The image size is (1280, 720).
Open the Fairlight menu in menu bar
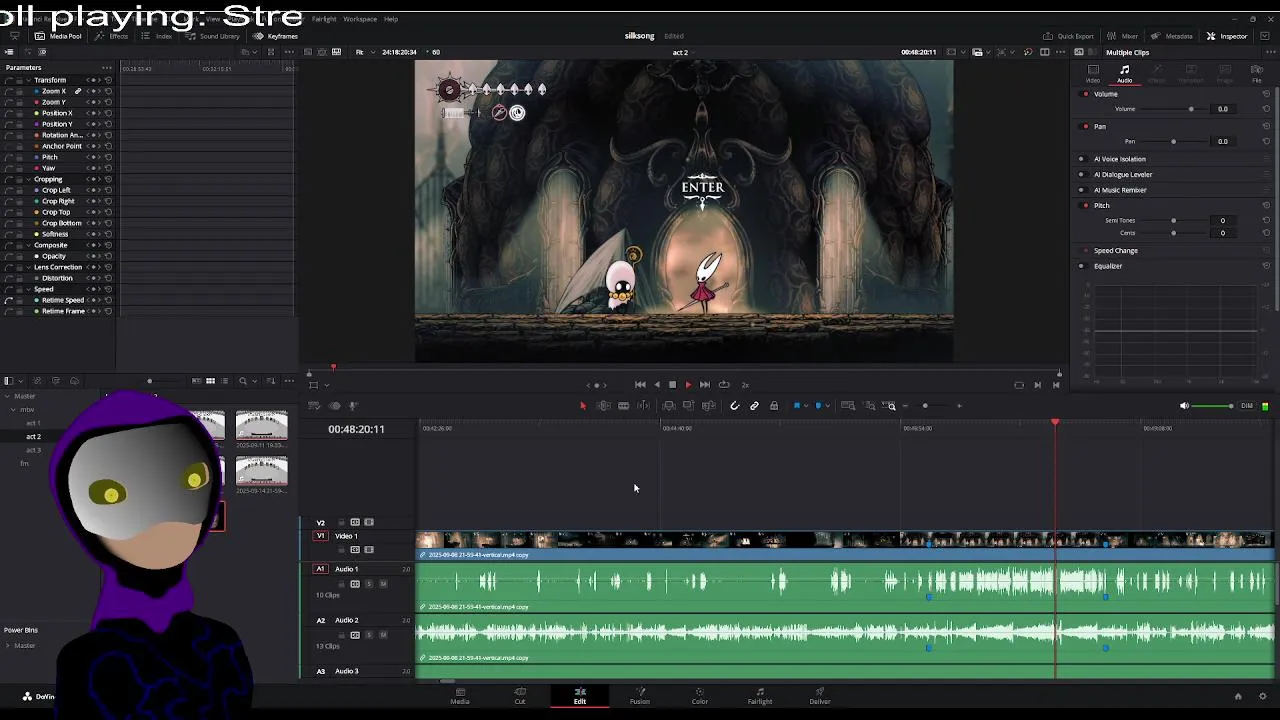(324, 19)
